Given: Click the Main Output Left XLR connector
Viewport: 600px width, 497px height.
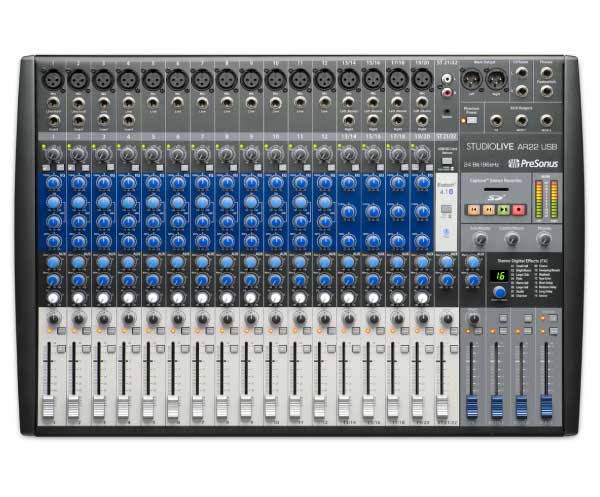Looking at the screenshot, I should tap(471, 79).
